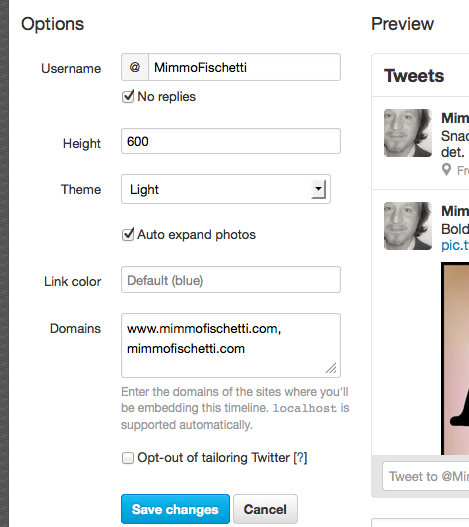Click the Save changes button
Viewport: 469px width, 527px height.
point(175,509)
